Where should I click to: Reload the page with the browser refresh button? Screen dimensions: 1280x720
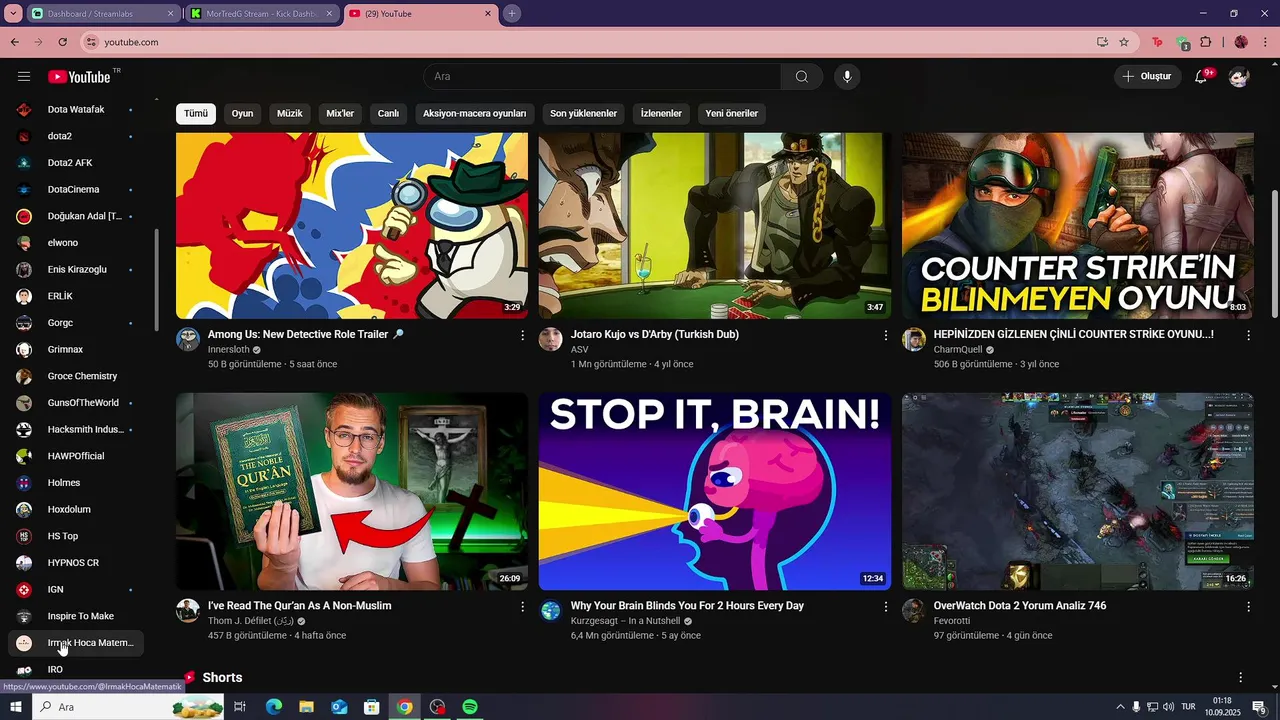[62, 42]
